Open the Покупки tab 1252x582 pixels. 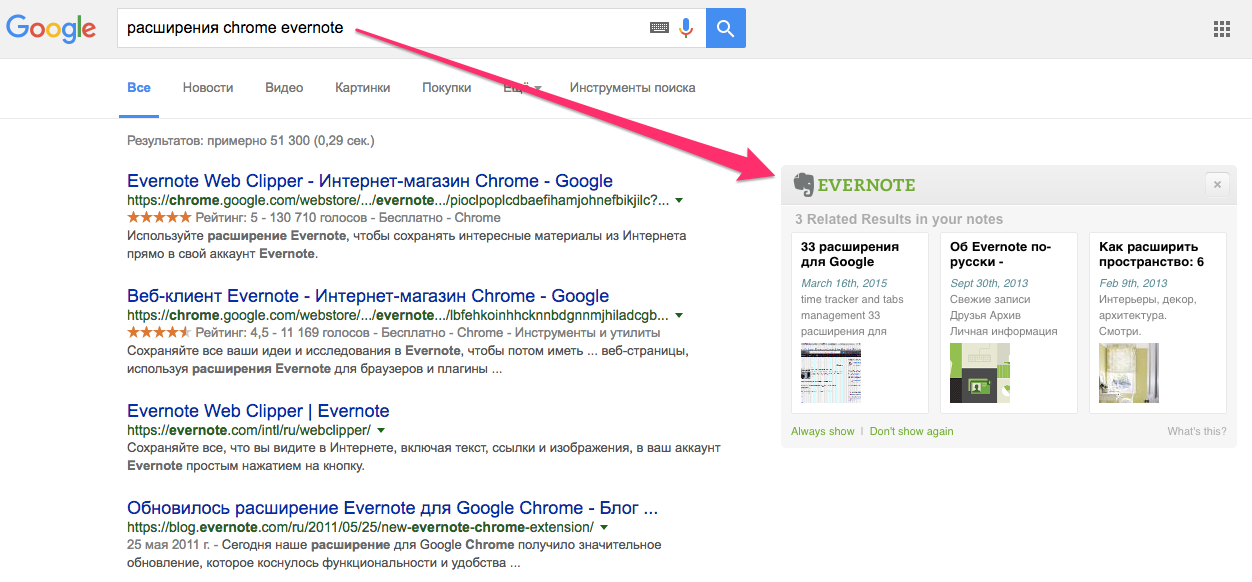click(447, 88)
